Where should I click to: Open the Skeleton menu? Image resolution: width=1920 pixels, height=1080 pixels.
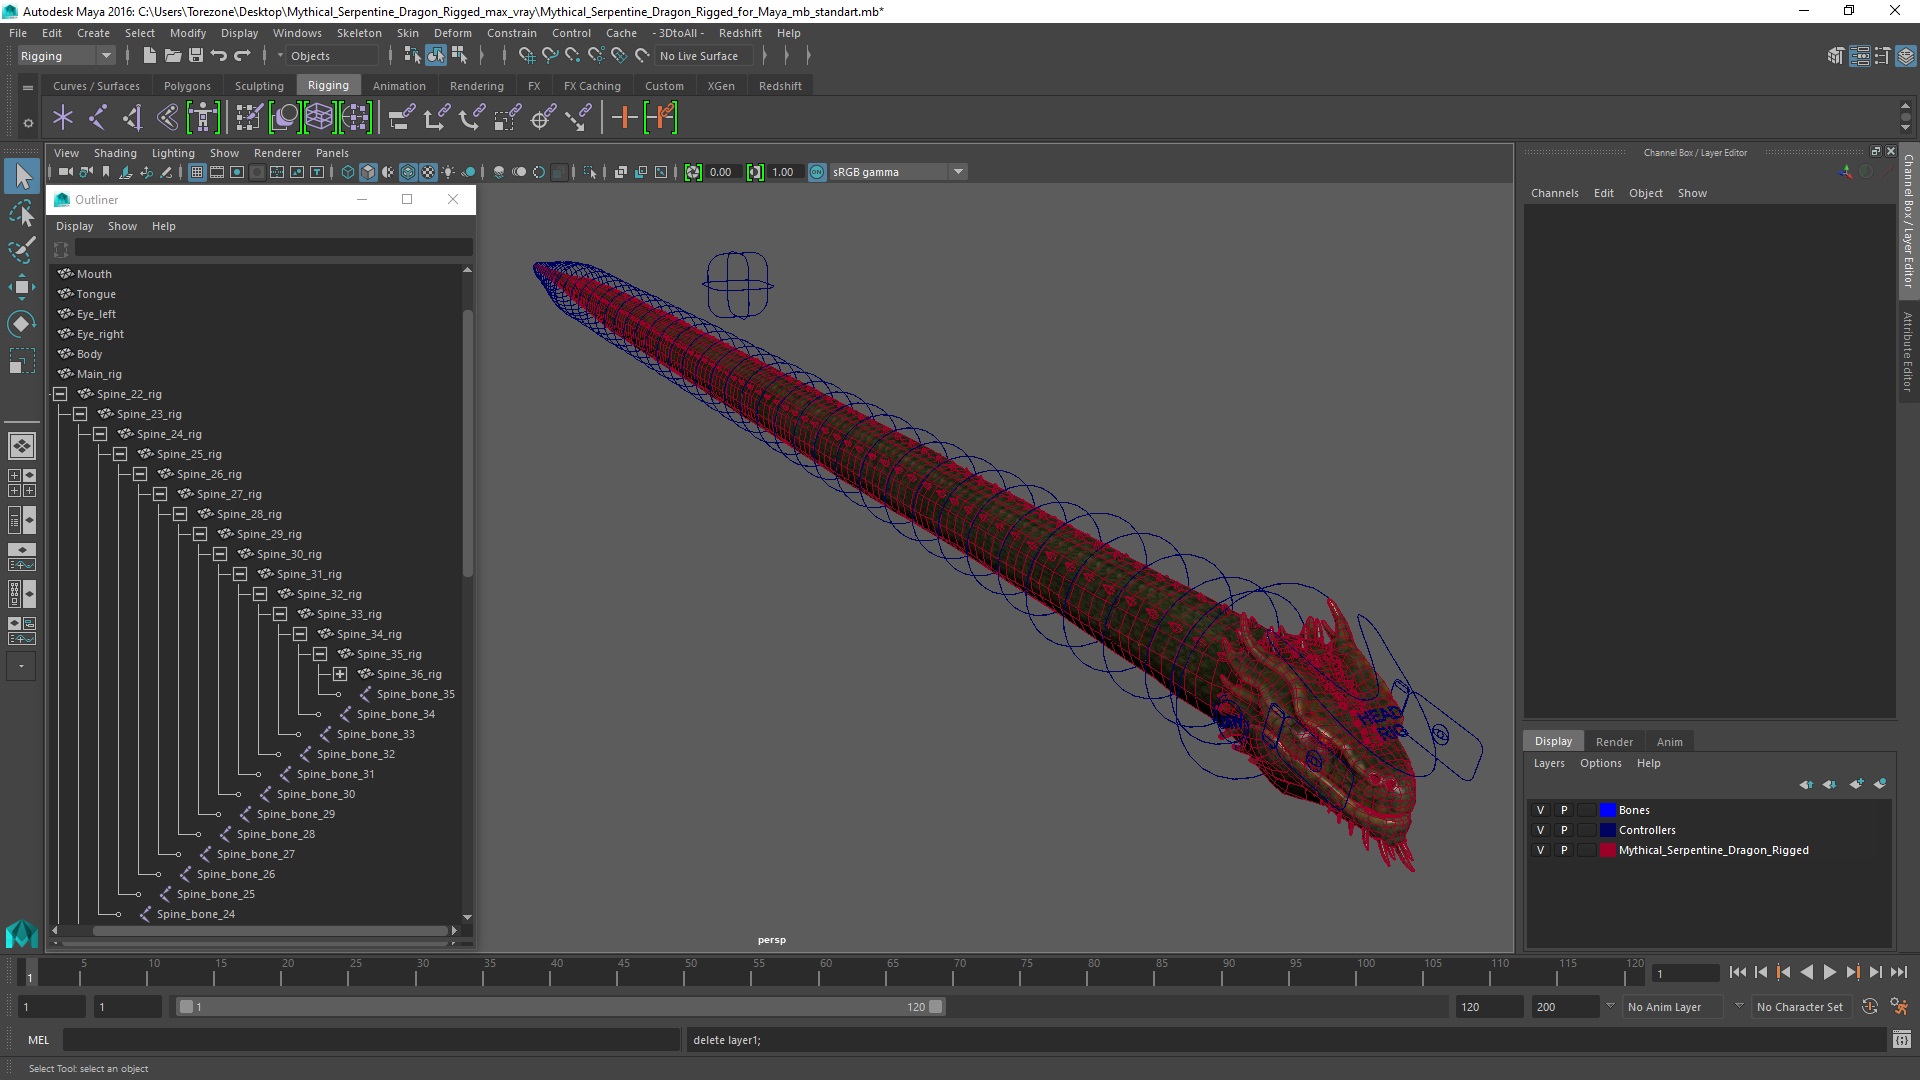358,33
